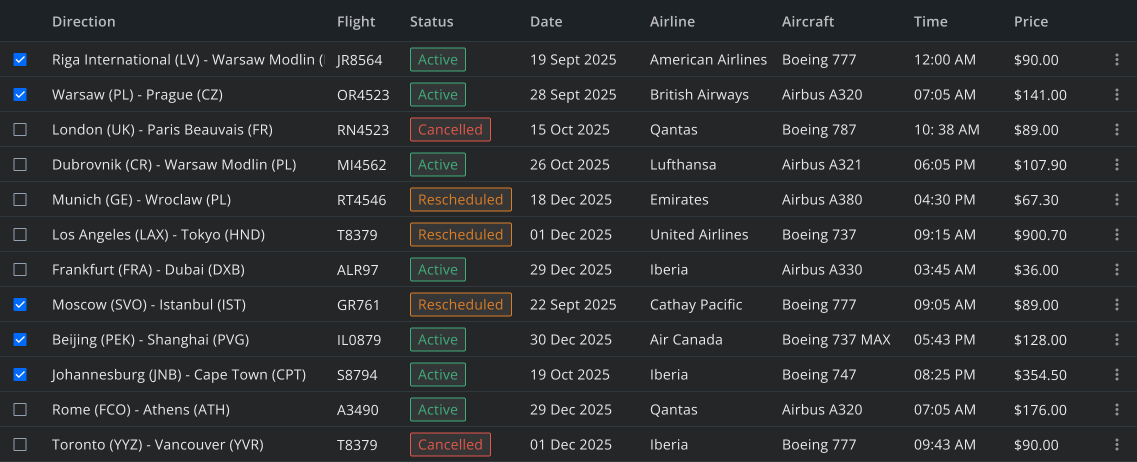Image resolution: width=1137 pixels, height=462 pixels.
Task: Open more options for London - Paris Beauvais row
Action: coord(1117,130)
